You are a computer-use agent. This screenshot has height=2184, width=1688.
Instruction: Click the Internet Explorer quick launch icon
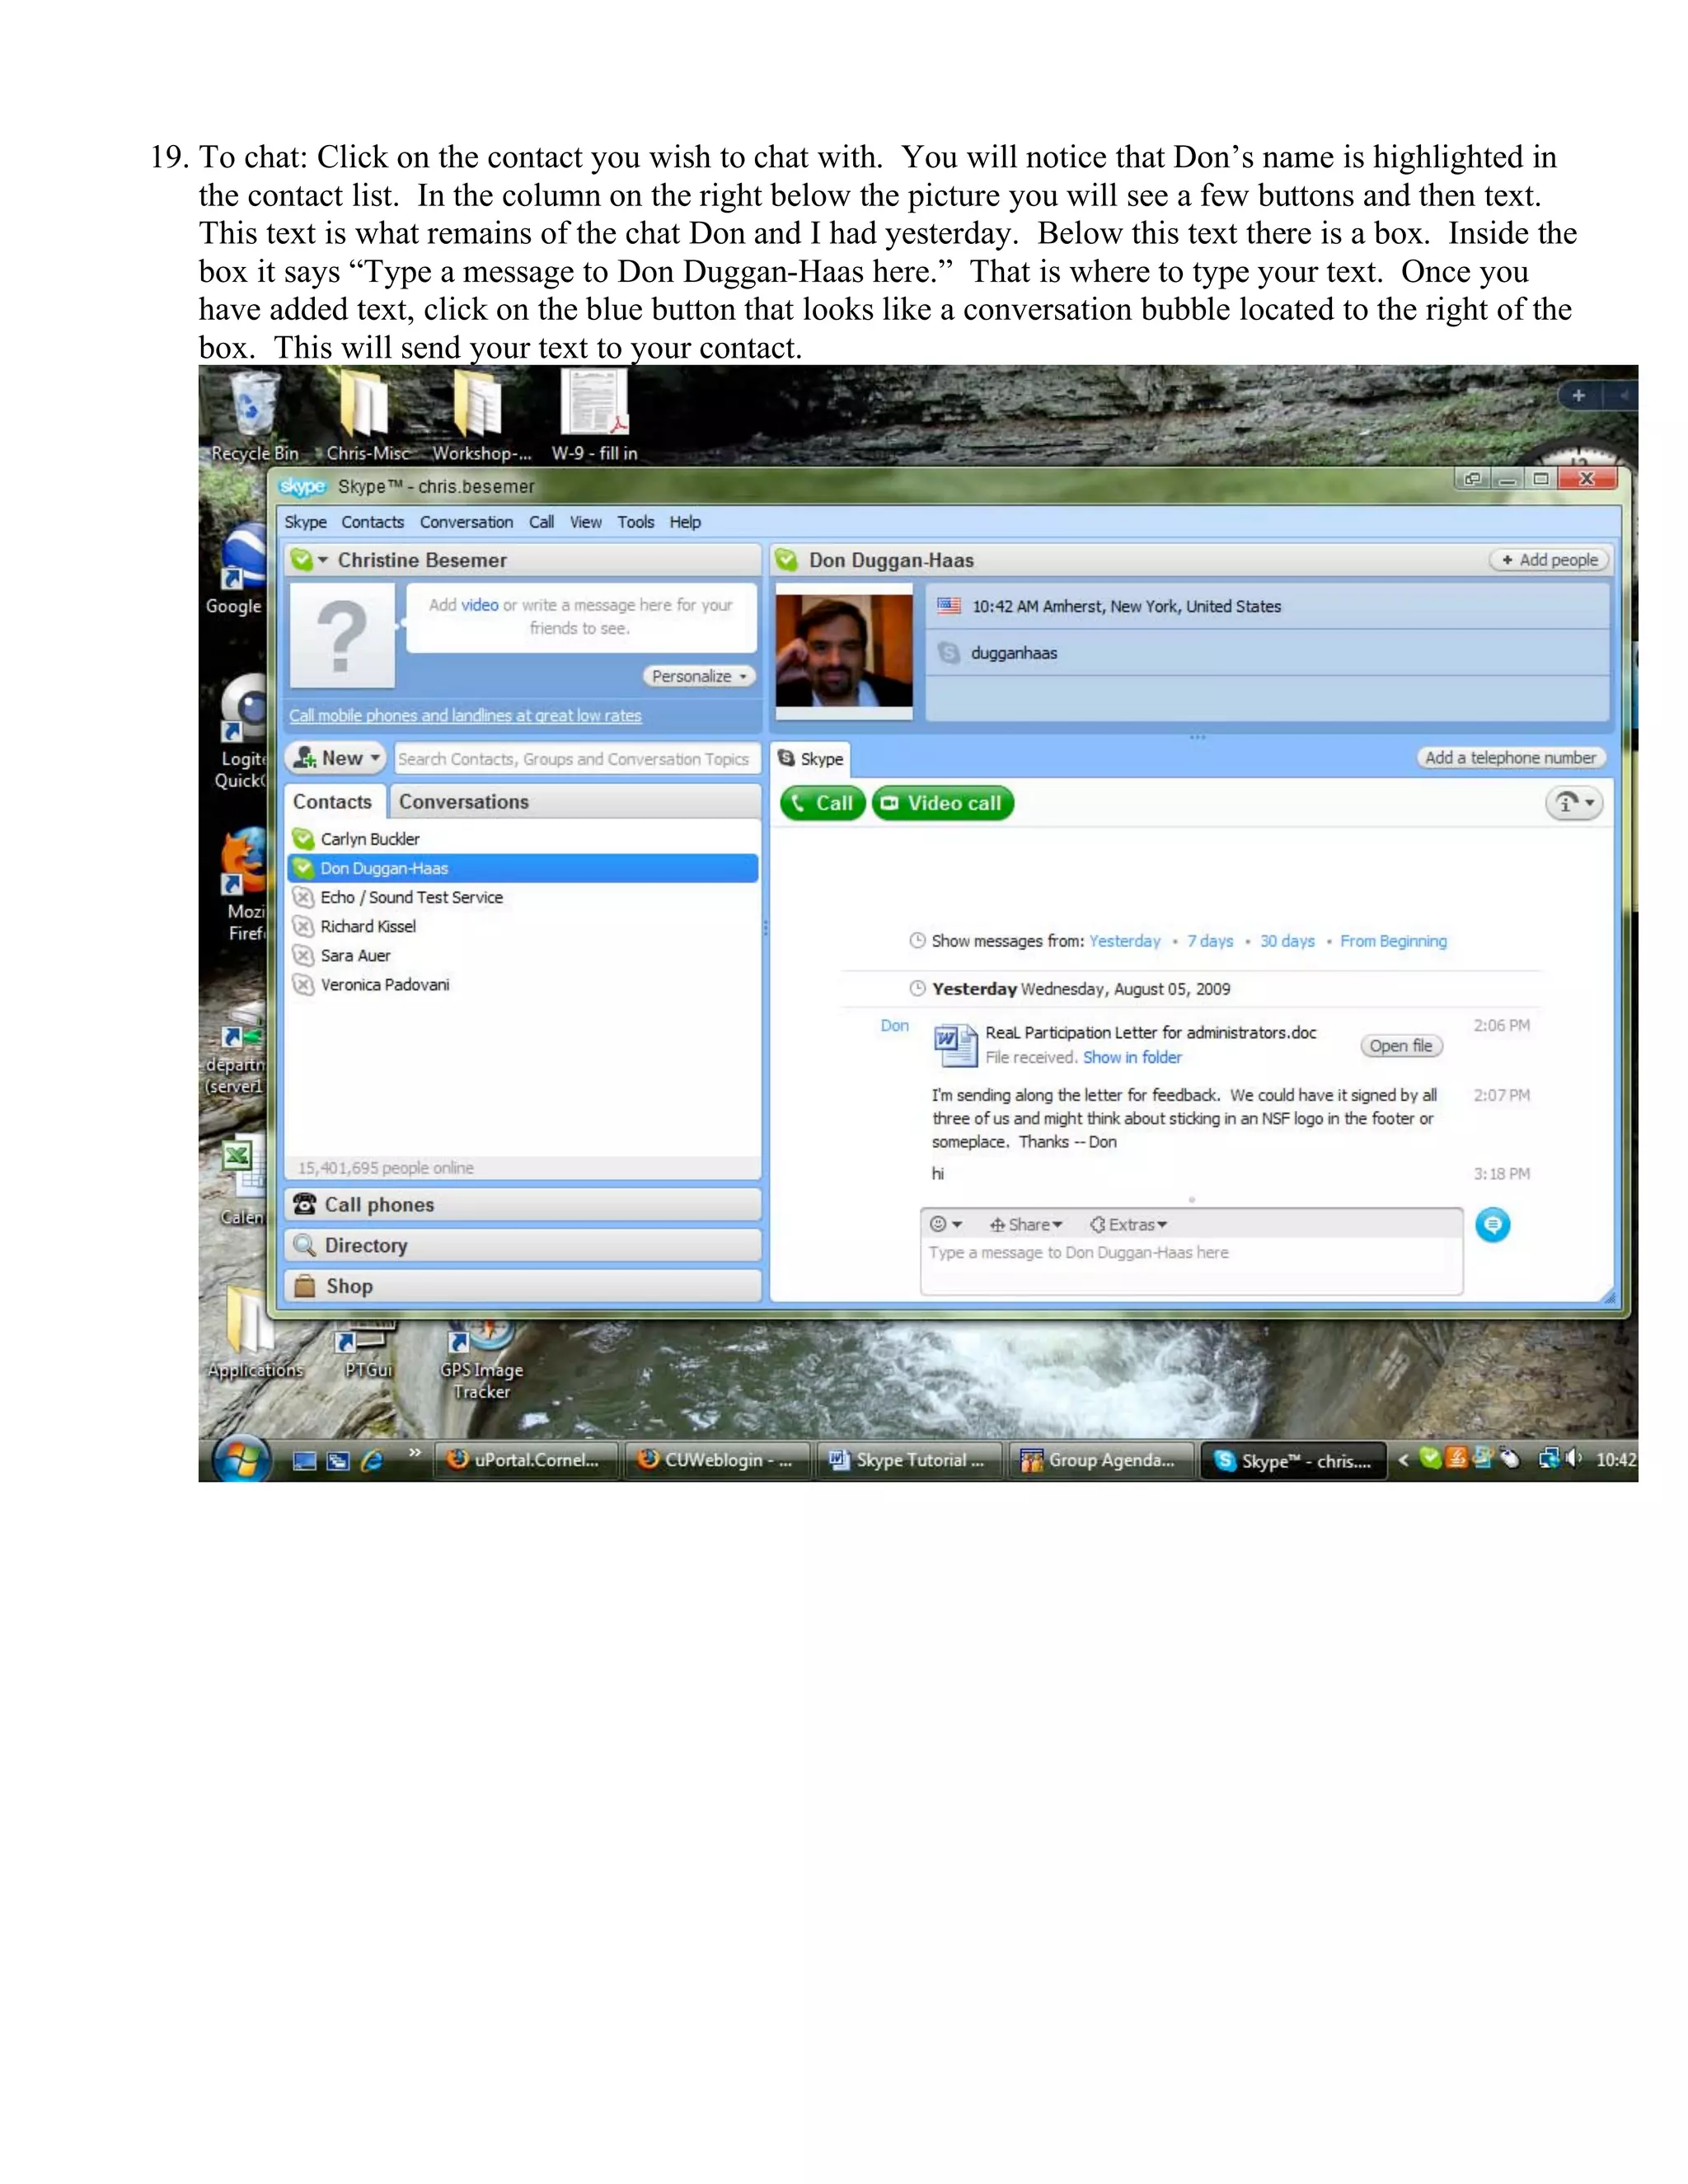pos(372,1460)
